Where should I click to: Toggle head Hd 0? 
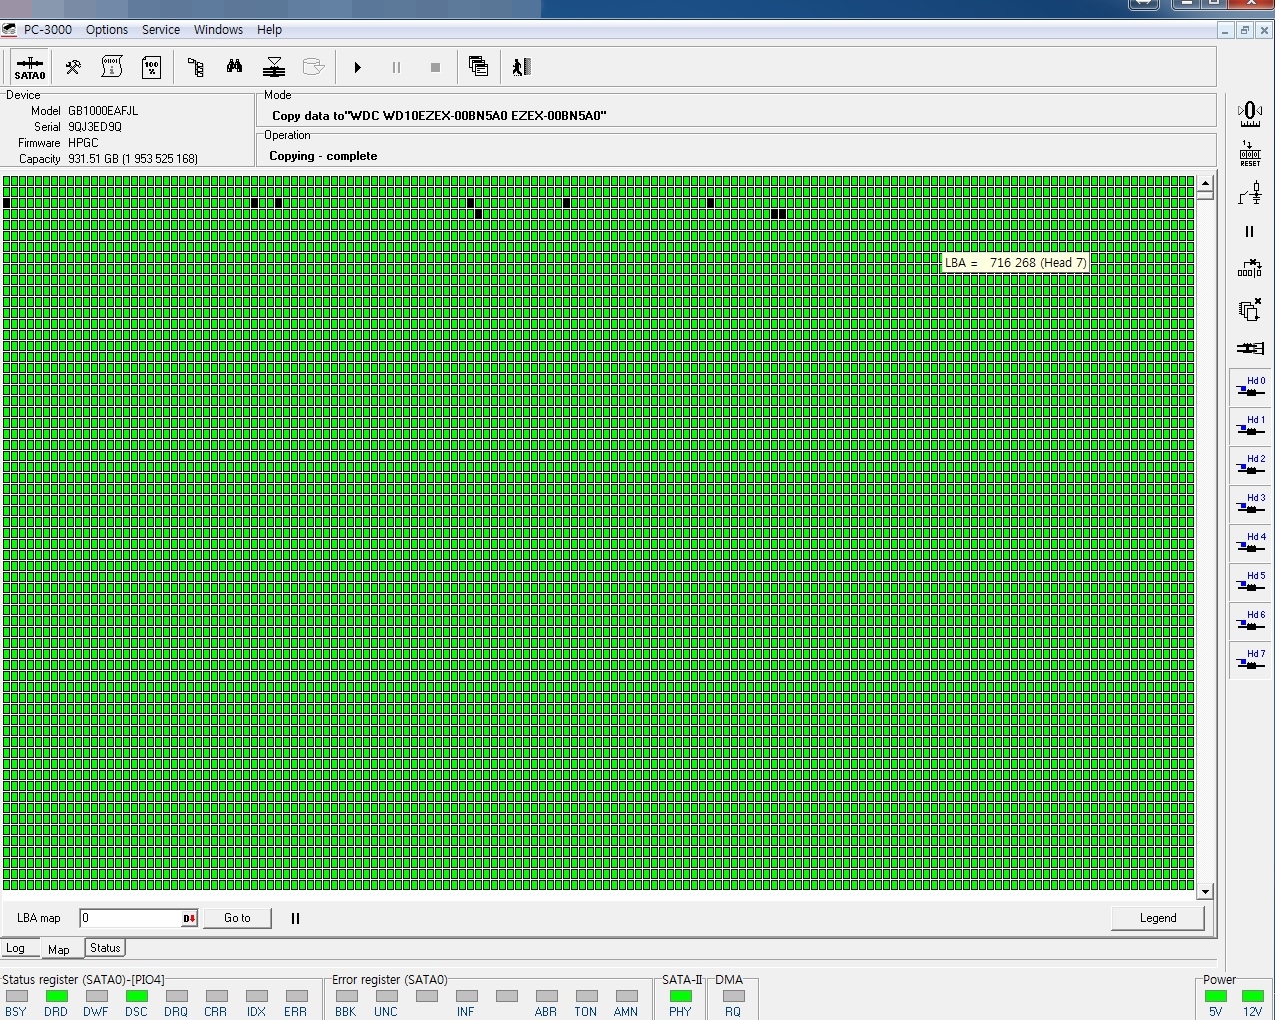click(x=1250, y=386)
